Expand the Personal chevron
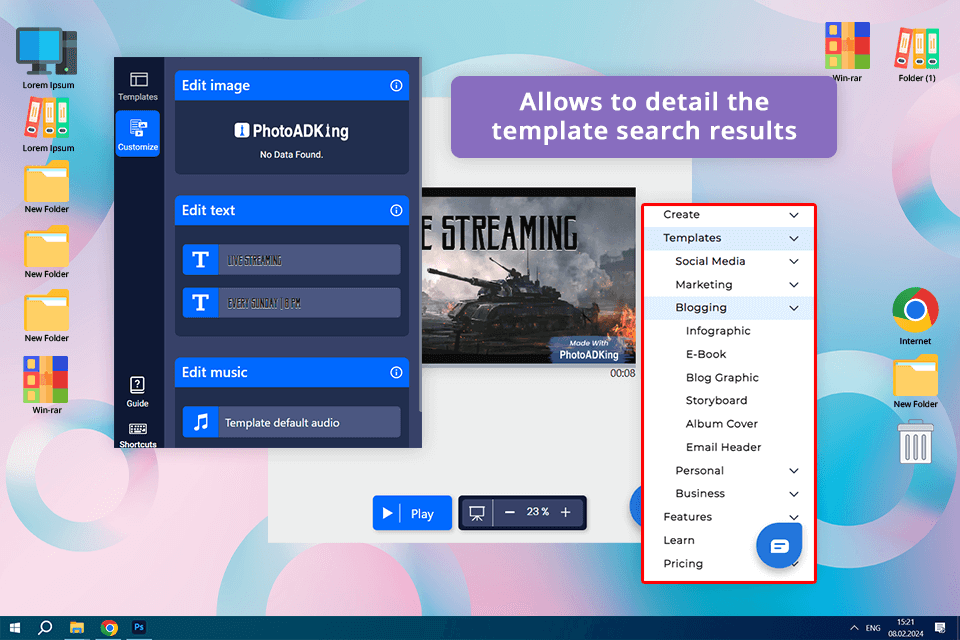The width and height of the screenshot is (960, 640). click(793, 471)
